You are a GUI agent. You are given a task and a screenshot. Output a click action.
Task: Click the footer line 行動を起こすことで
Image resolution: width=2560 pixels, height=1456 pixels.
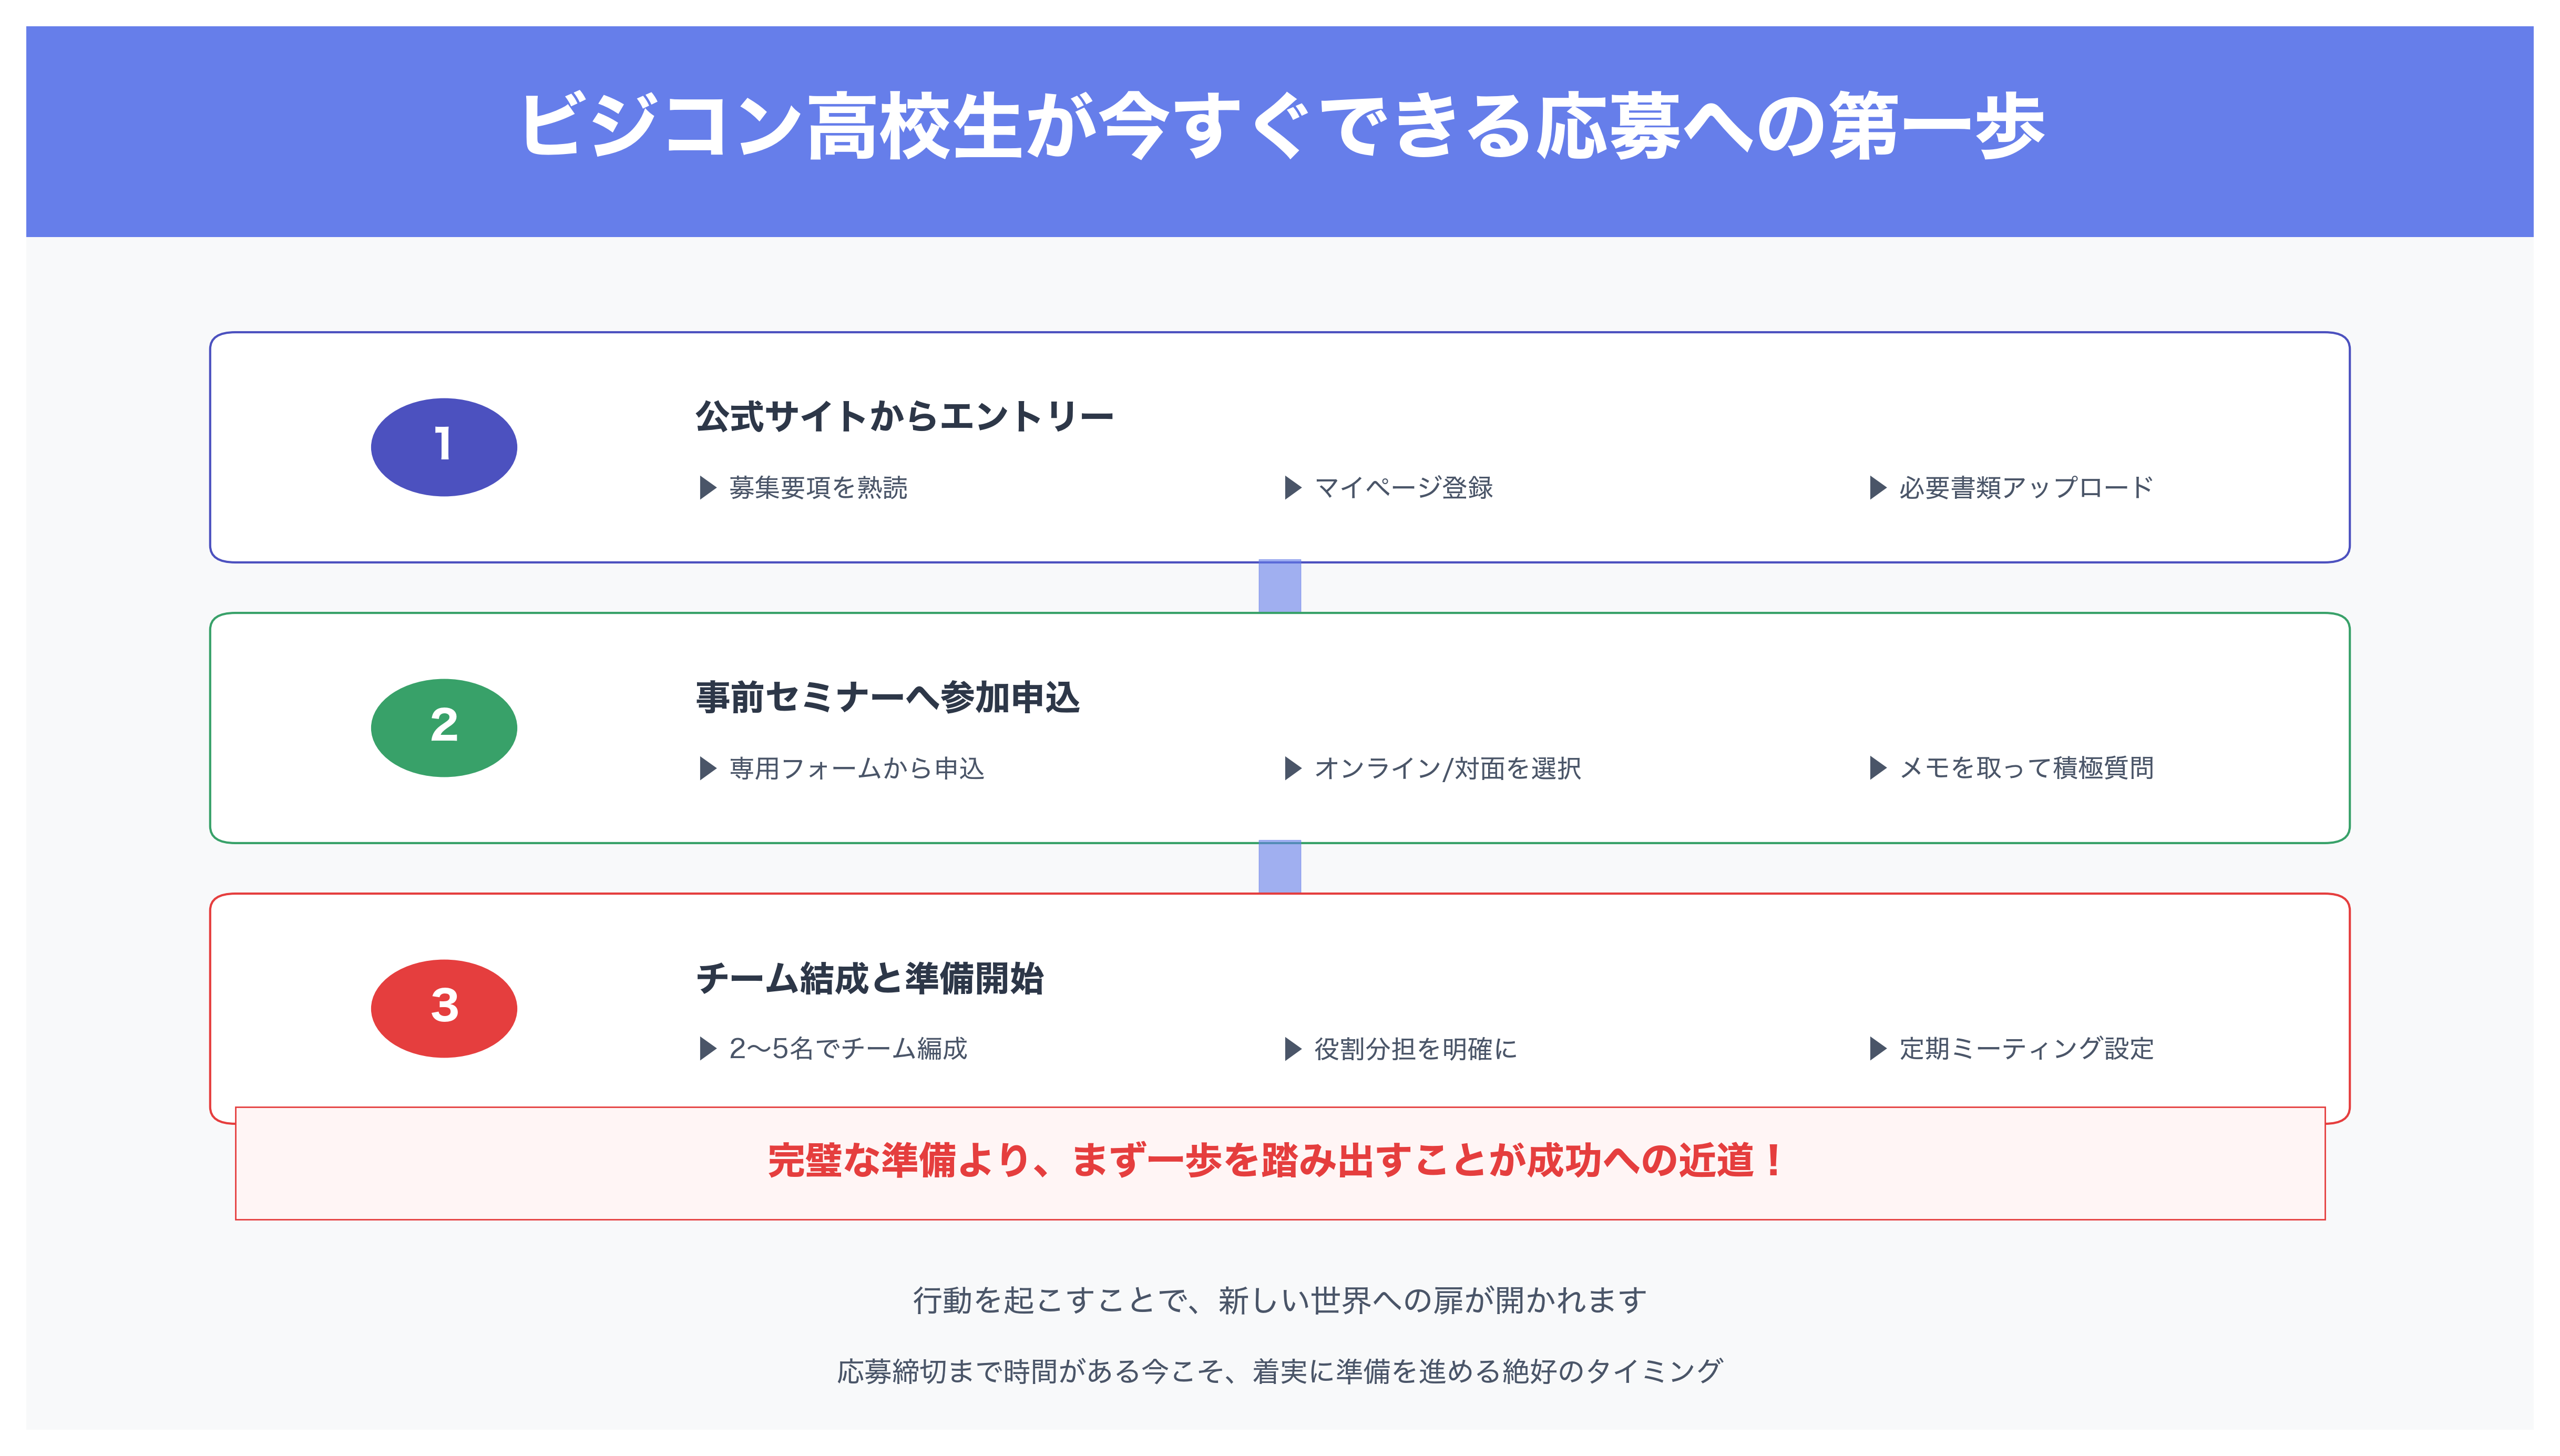pyautogui.click(x=1279, y=1300)
